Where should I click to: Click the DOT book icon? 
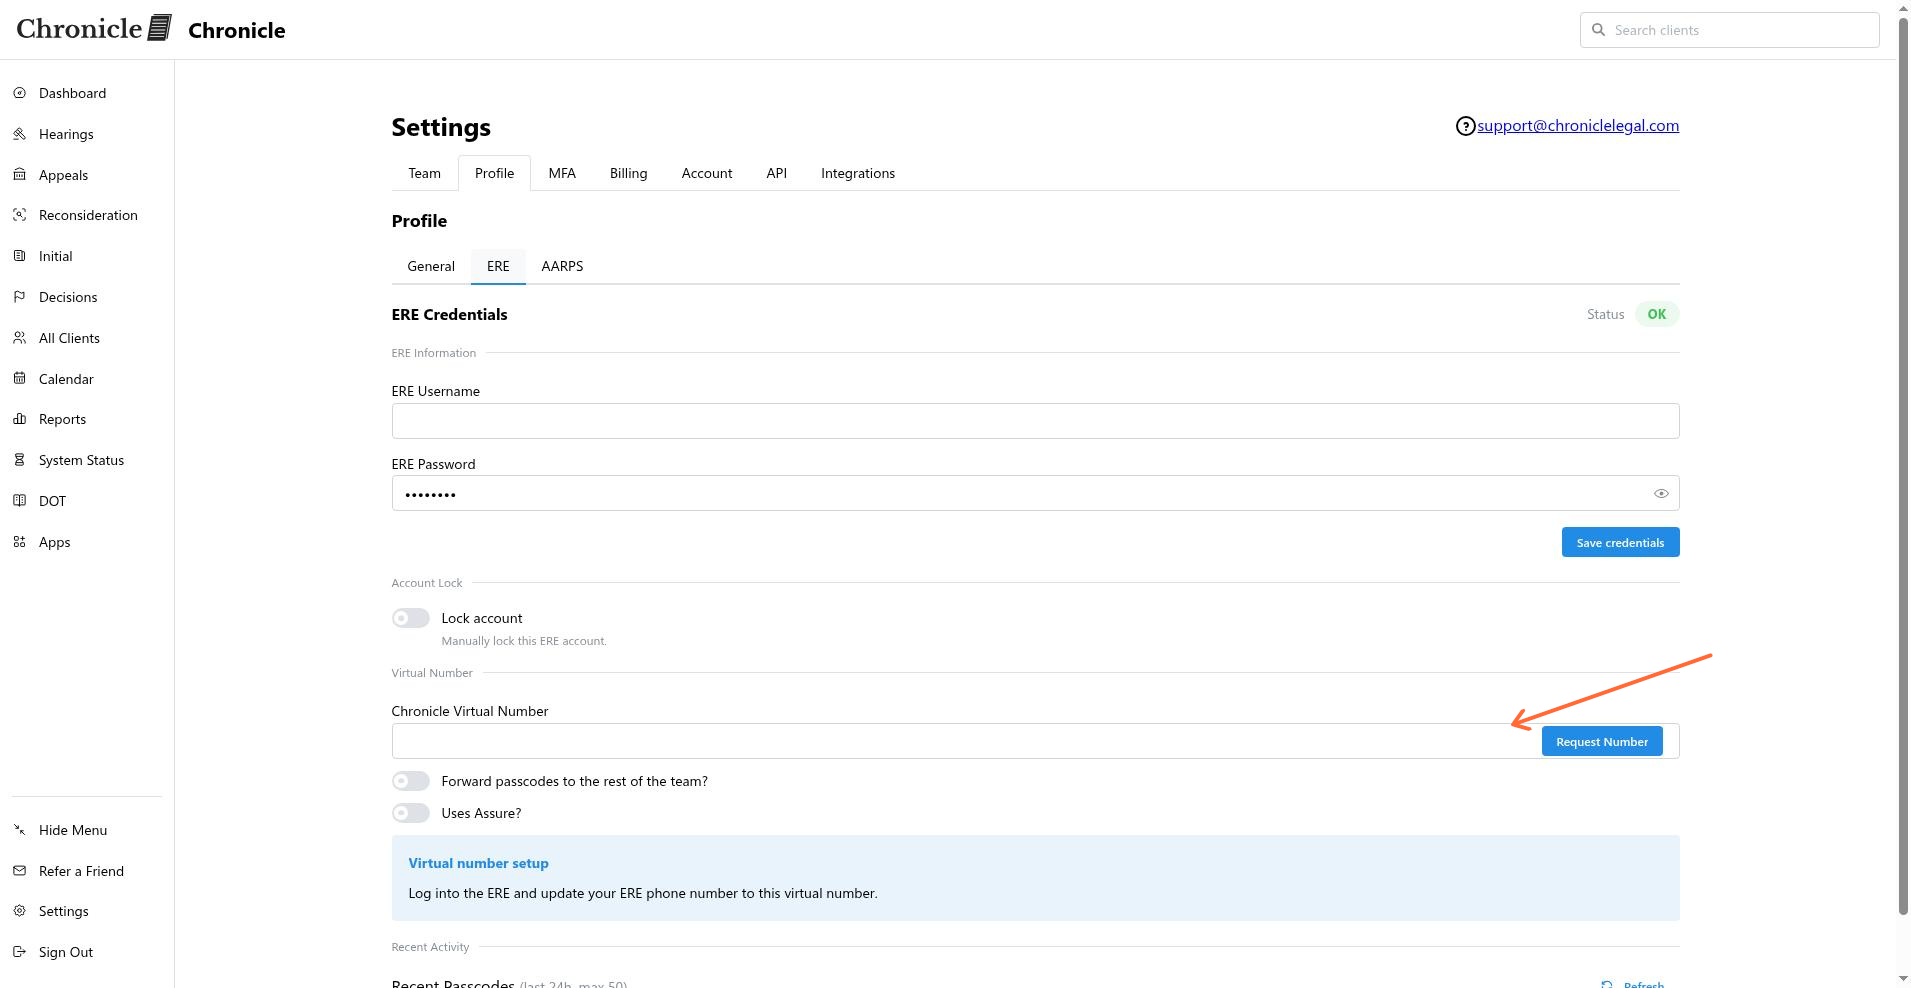19,501
